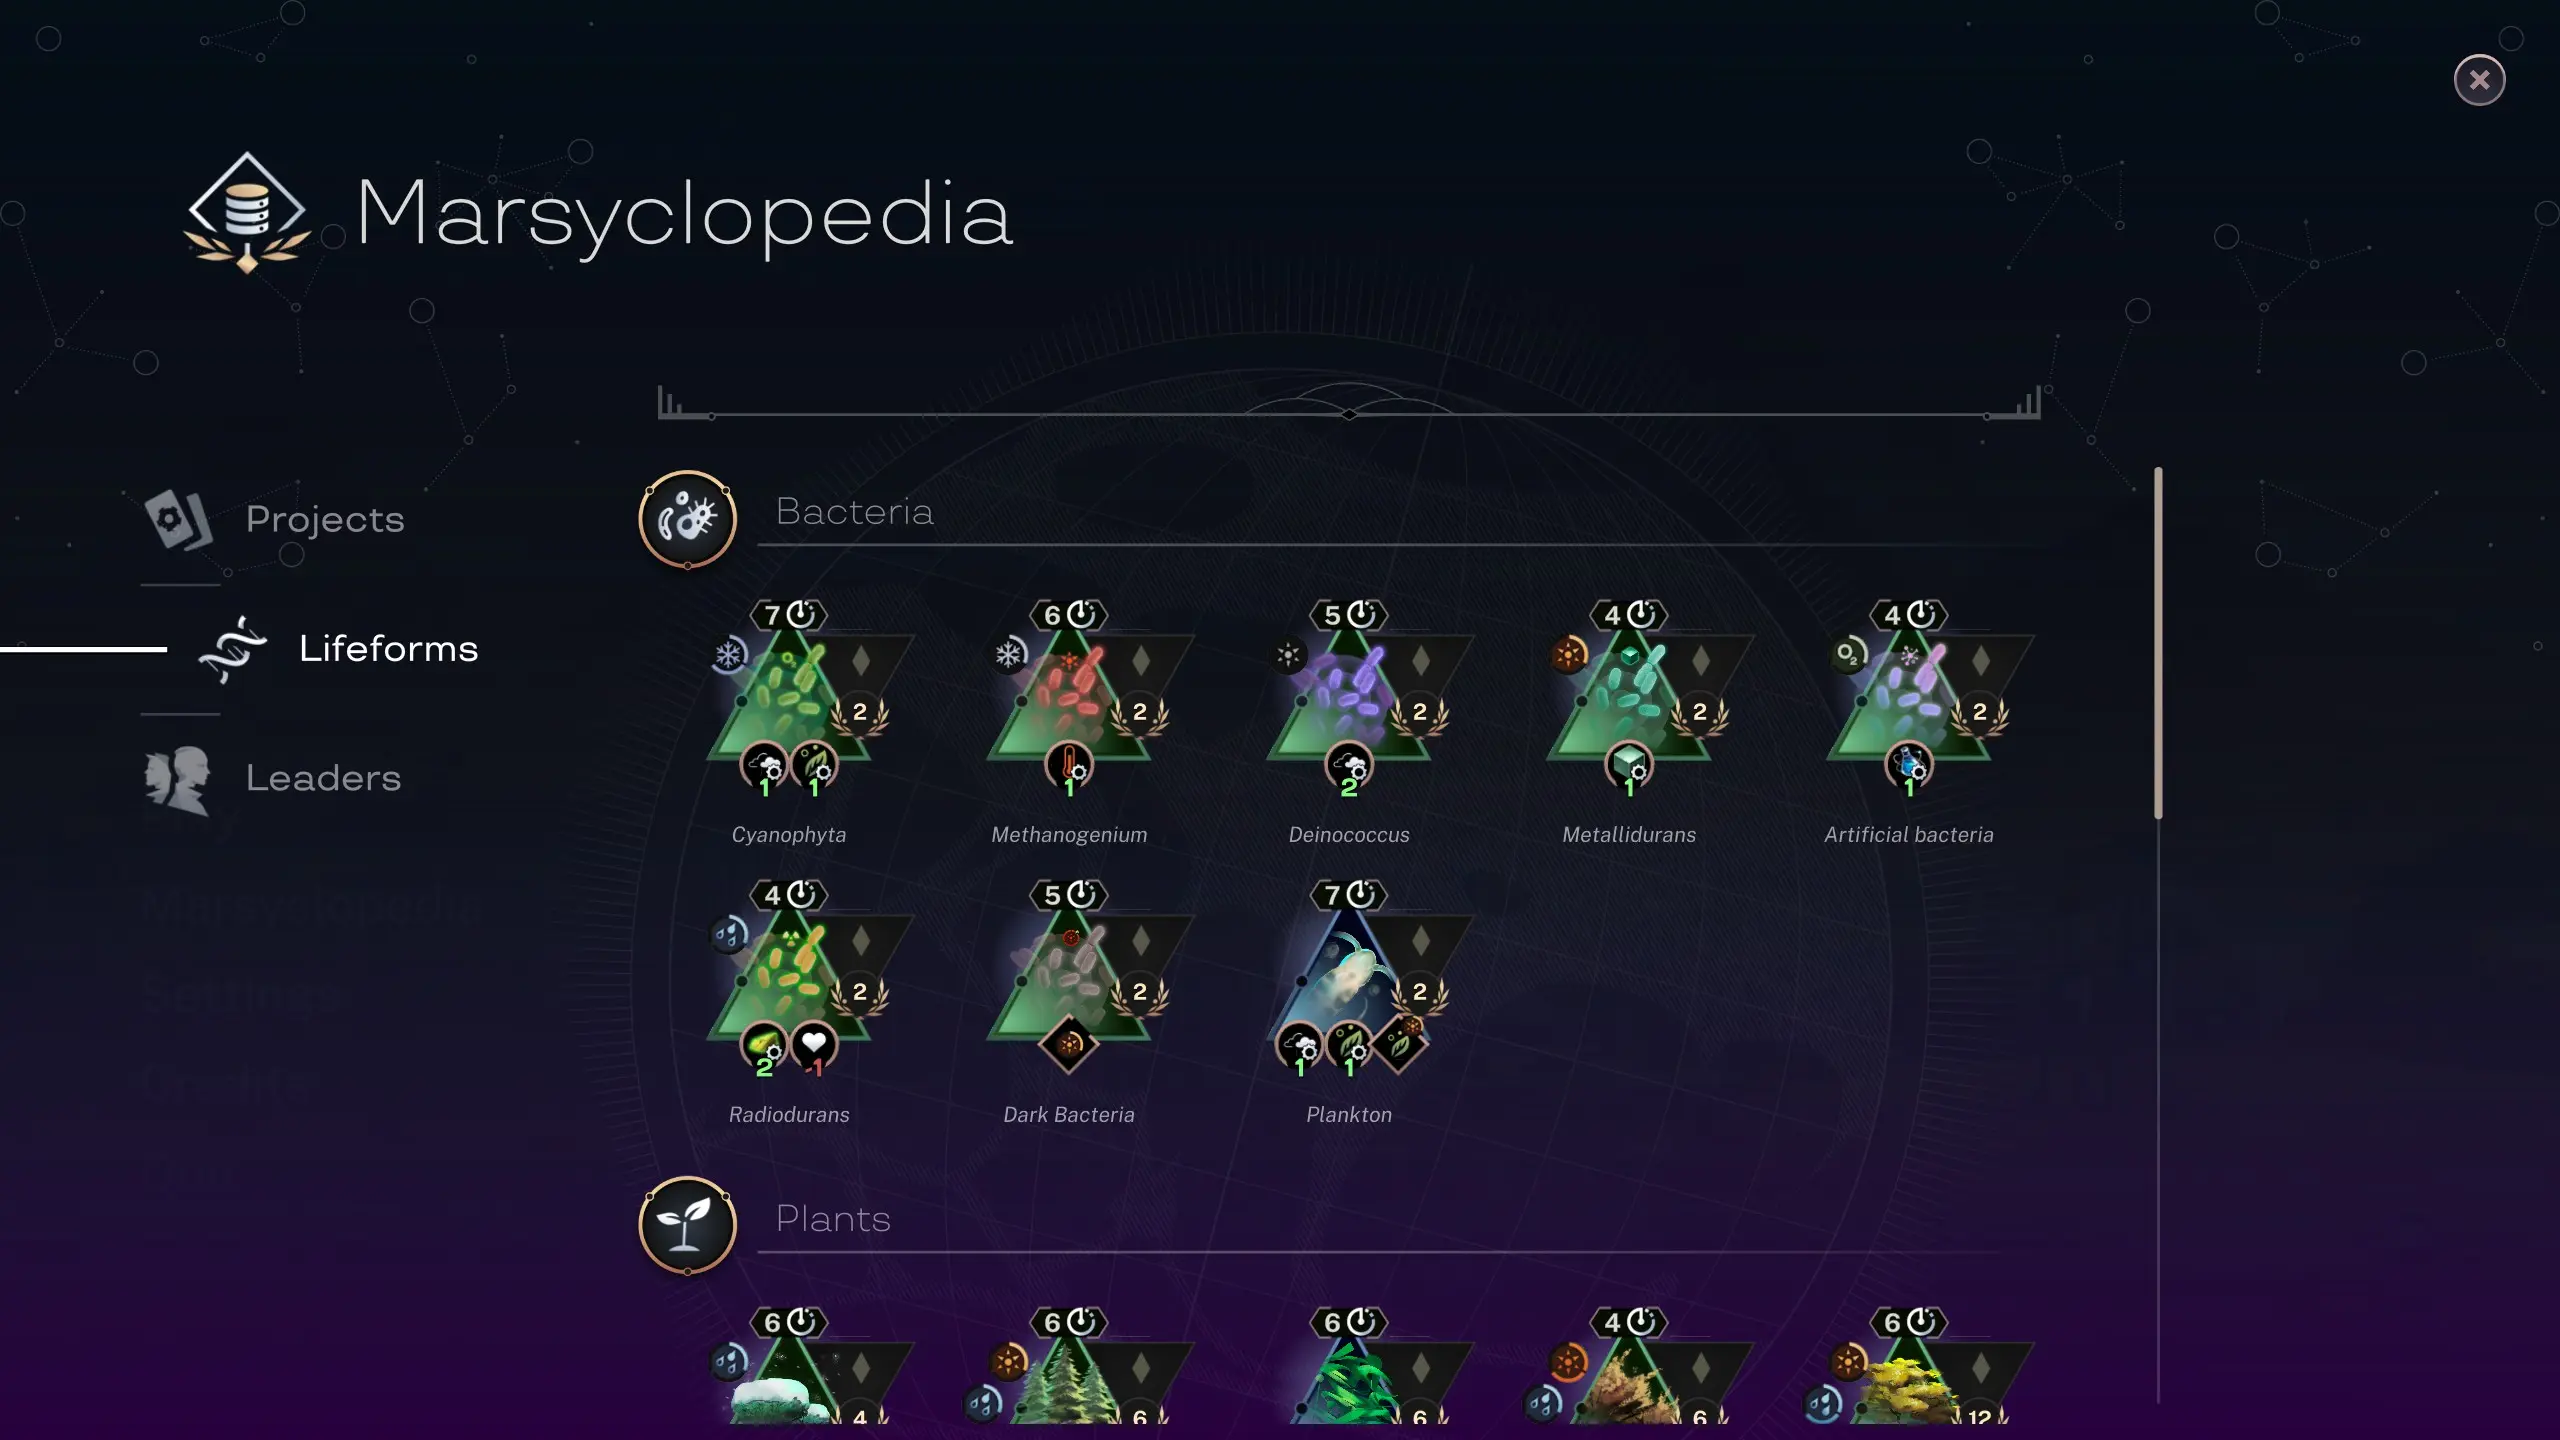Click the lifeforms list scrollbar

(x=2158, y=643)
